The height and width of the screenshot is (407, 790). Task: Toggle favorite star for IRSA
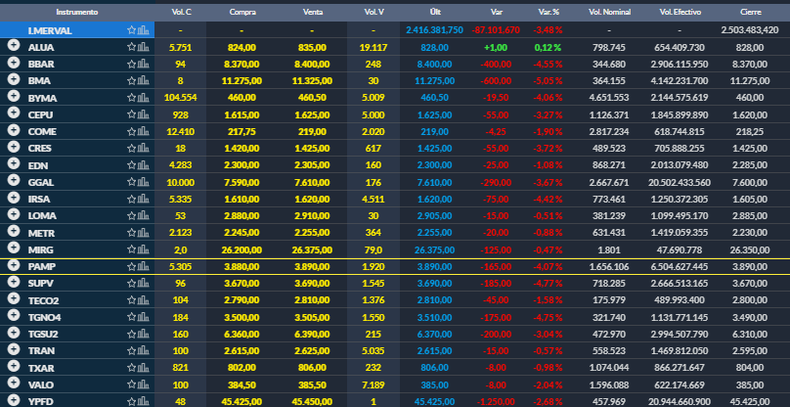click(x=131, y=199)
